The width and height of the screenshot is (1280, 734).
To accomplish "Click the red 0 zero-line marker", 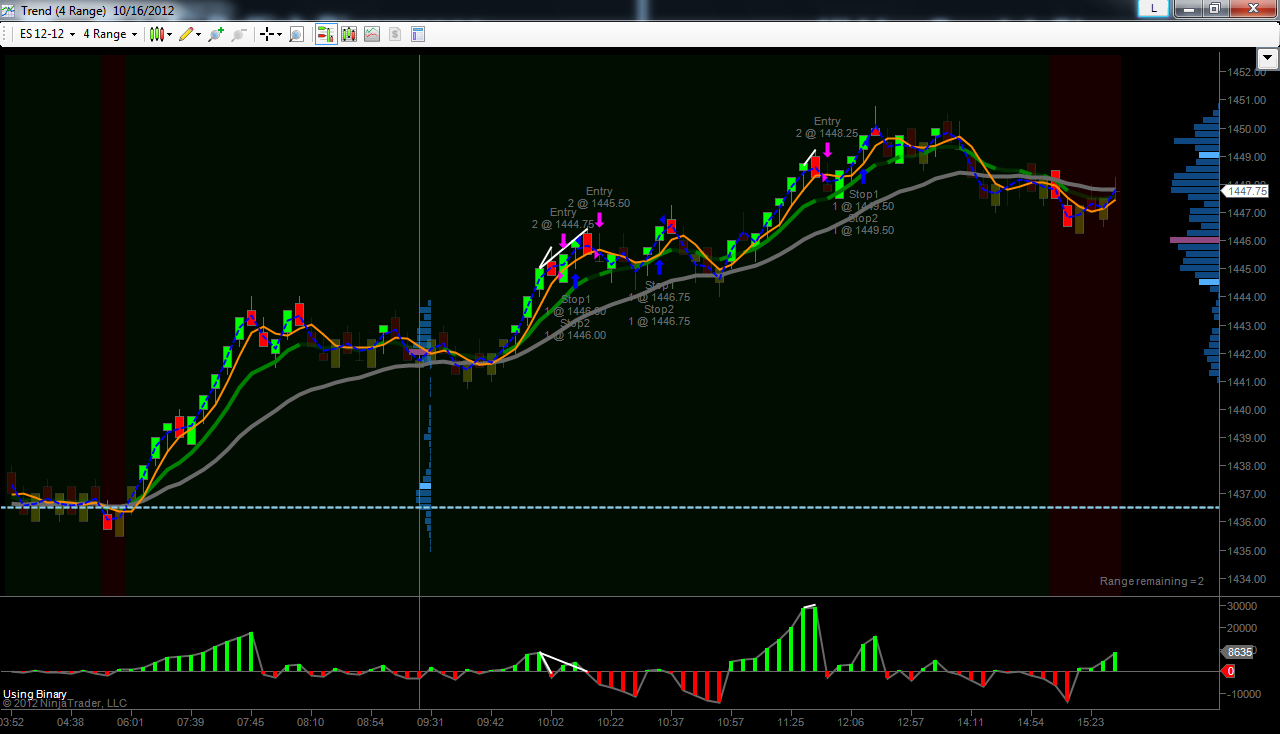I will coord(1230,671).
